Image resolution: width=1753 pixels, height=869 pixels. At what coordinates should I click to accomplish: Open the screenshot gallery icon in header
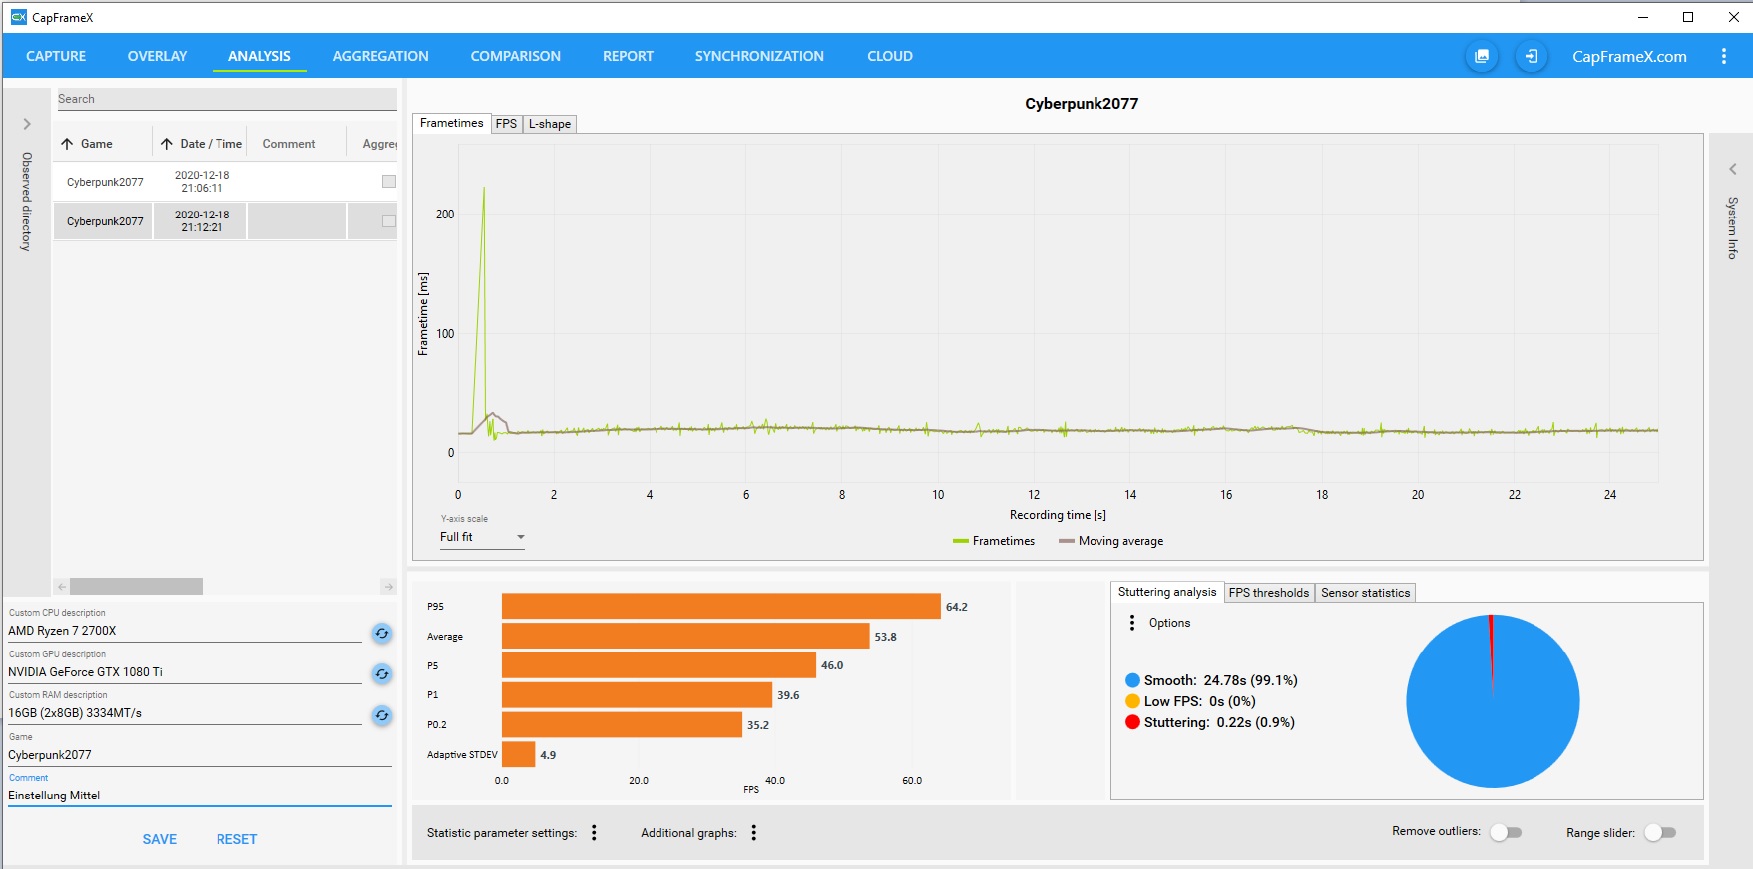click(x=1482, y=56)
